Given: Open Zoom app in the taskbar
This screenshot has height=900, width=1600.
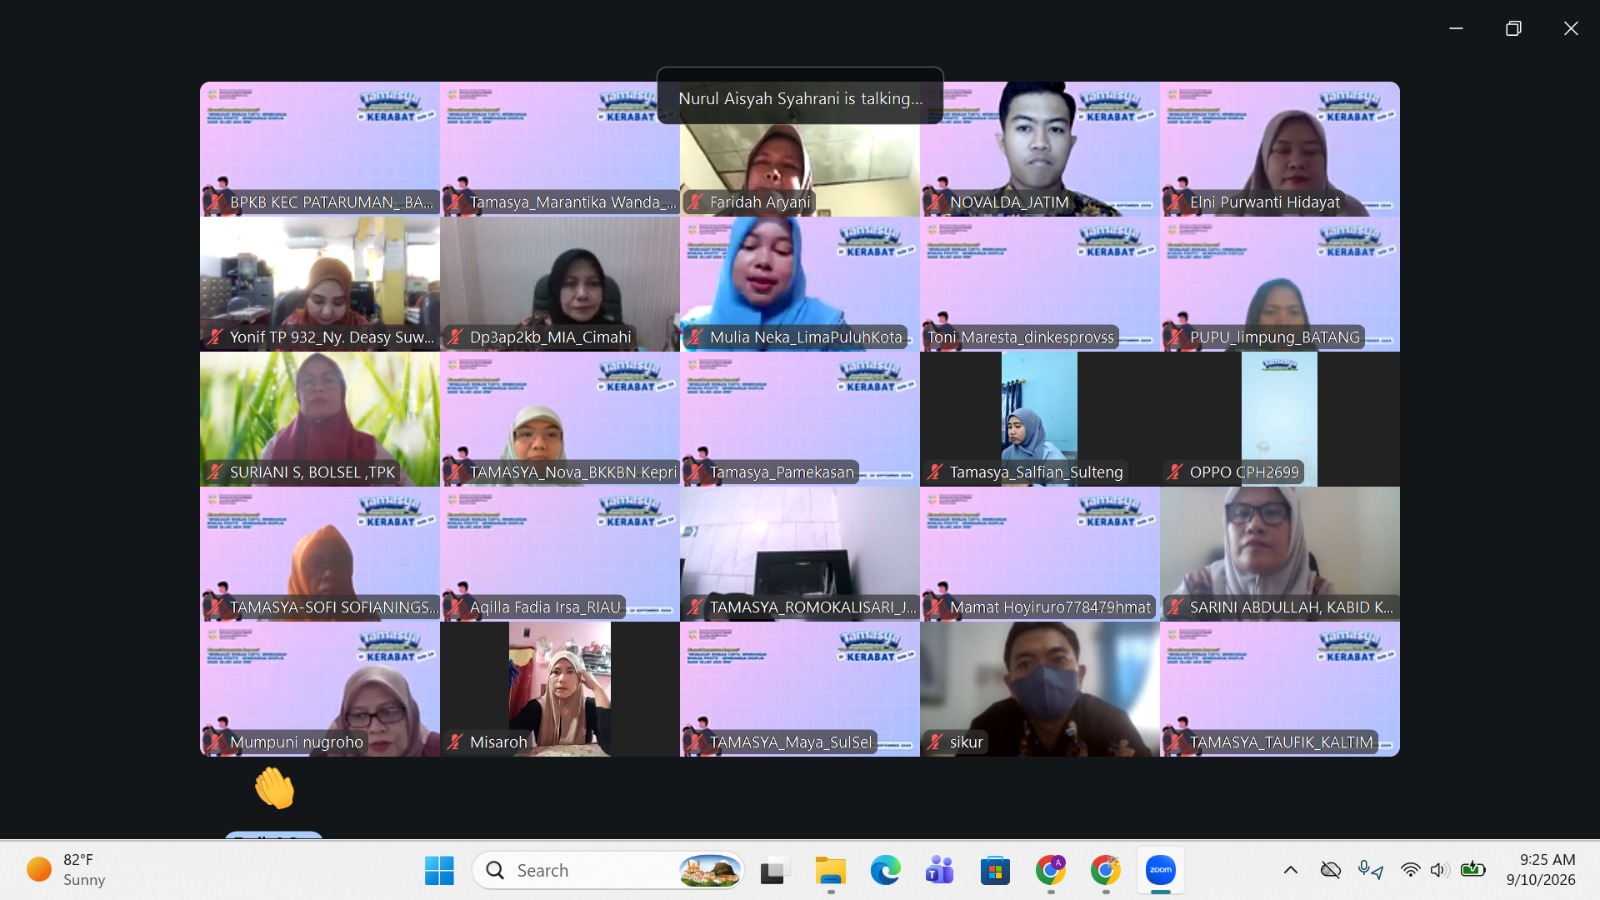Looking at the screenshot, I should [x=1160, y=870].
